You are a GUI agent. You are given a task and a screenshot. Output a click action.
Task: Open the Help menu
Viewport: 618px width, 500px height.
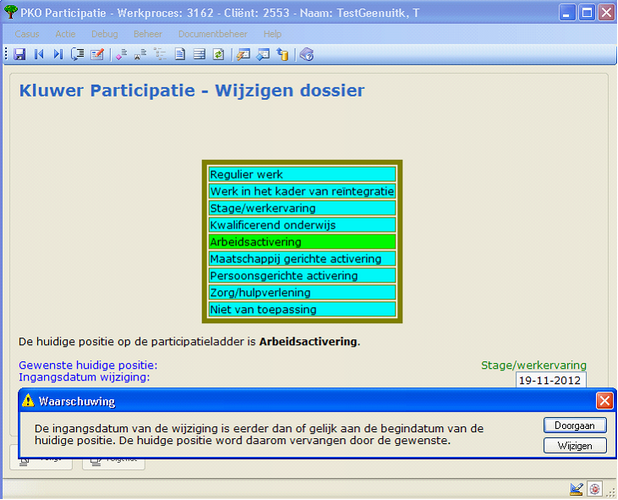pyautogui.click(x=272, y=34)
